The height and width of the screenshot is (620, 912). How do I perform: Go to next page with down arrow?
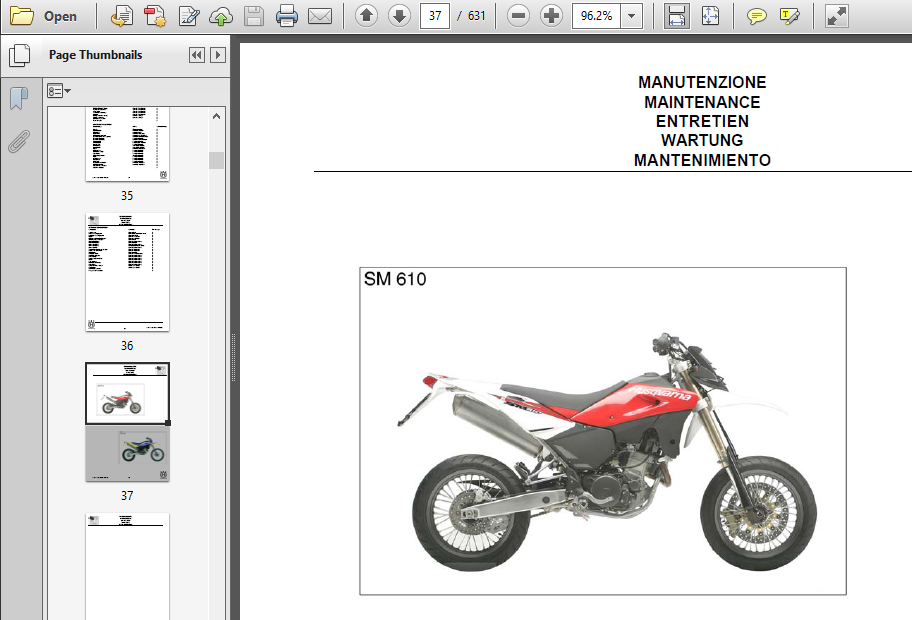coord(399,16)
